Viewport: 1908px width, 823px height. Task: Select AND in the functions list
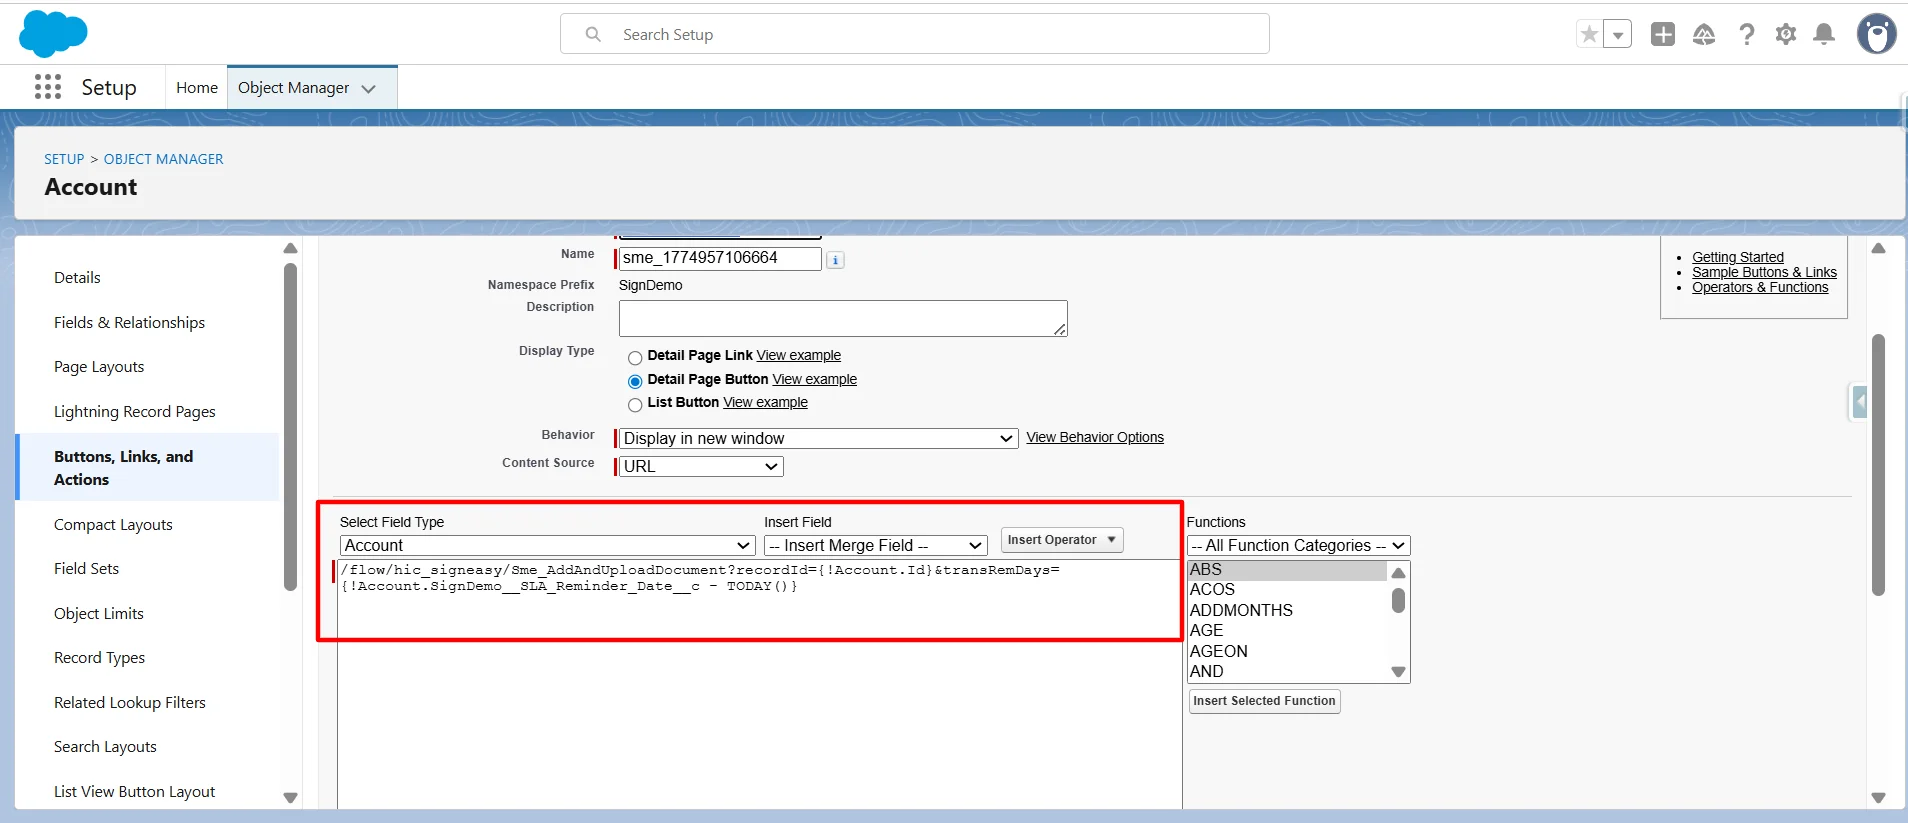pos(1287,672)
